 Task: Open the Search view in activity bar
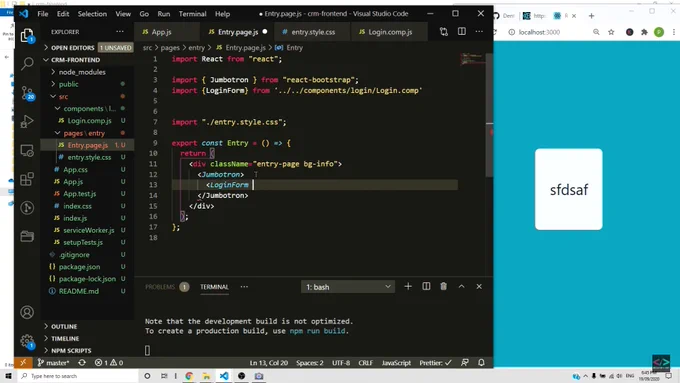click(x=27, y=64)
